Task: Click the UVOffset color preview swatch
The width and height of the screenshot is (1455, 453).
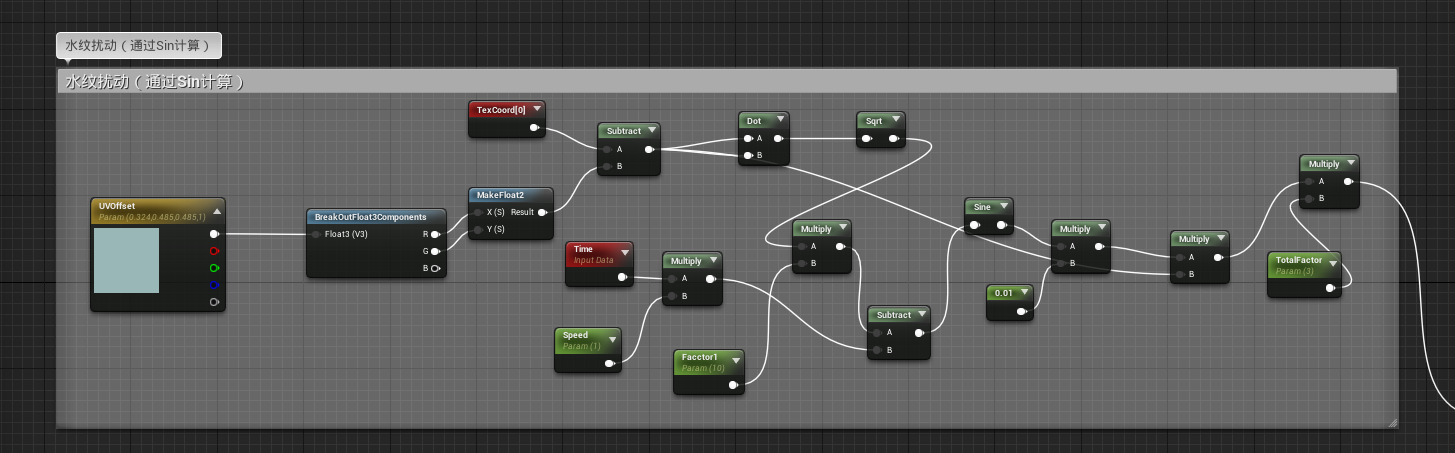Action: click(x=126, y=260)
